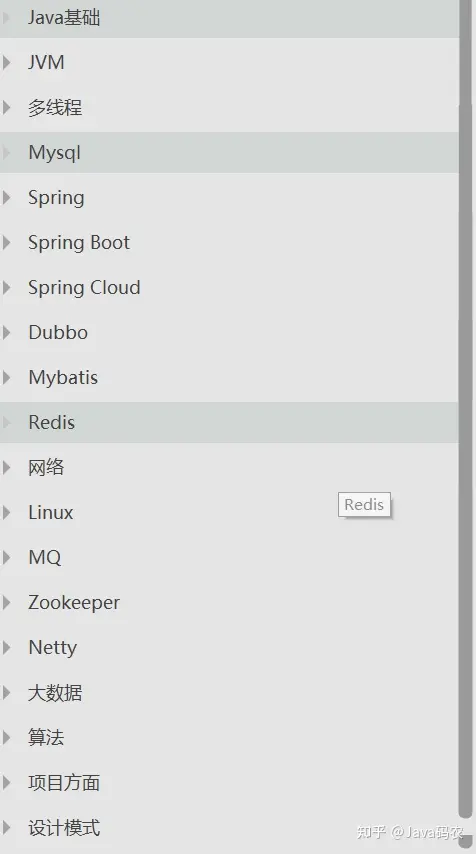The width and height of the screenshot is (476, 854).
Task: Select the highlighted Redis tree row
Action: pyautogui.click(x=229, y=422)
